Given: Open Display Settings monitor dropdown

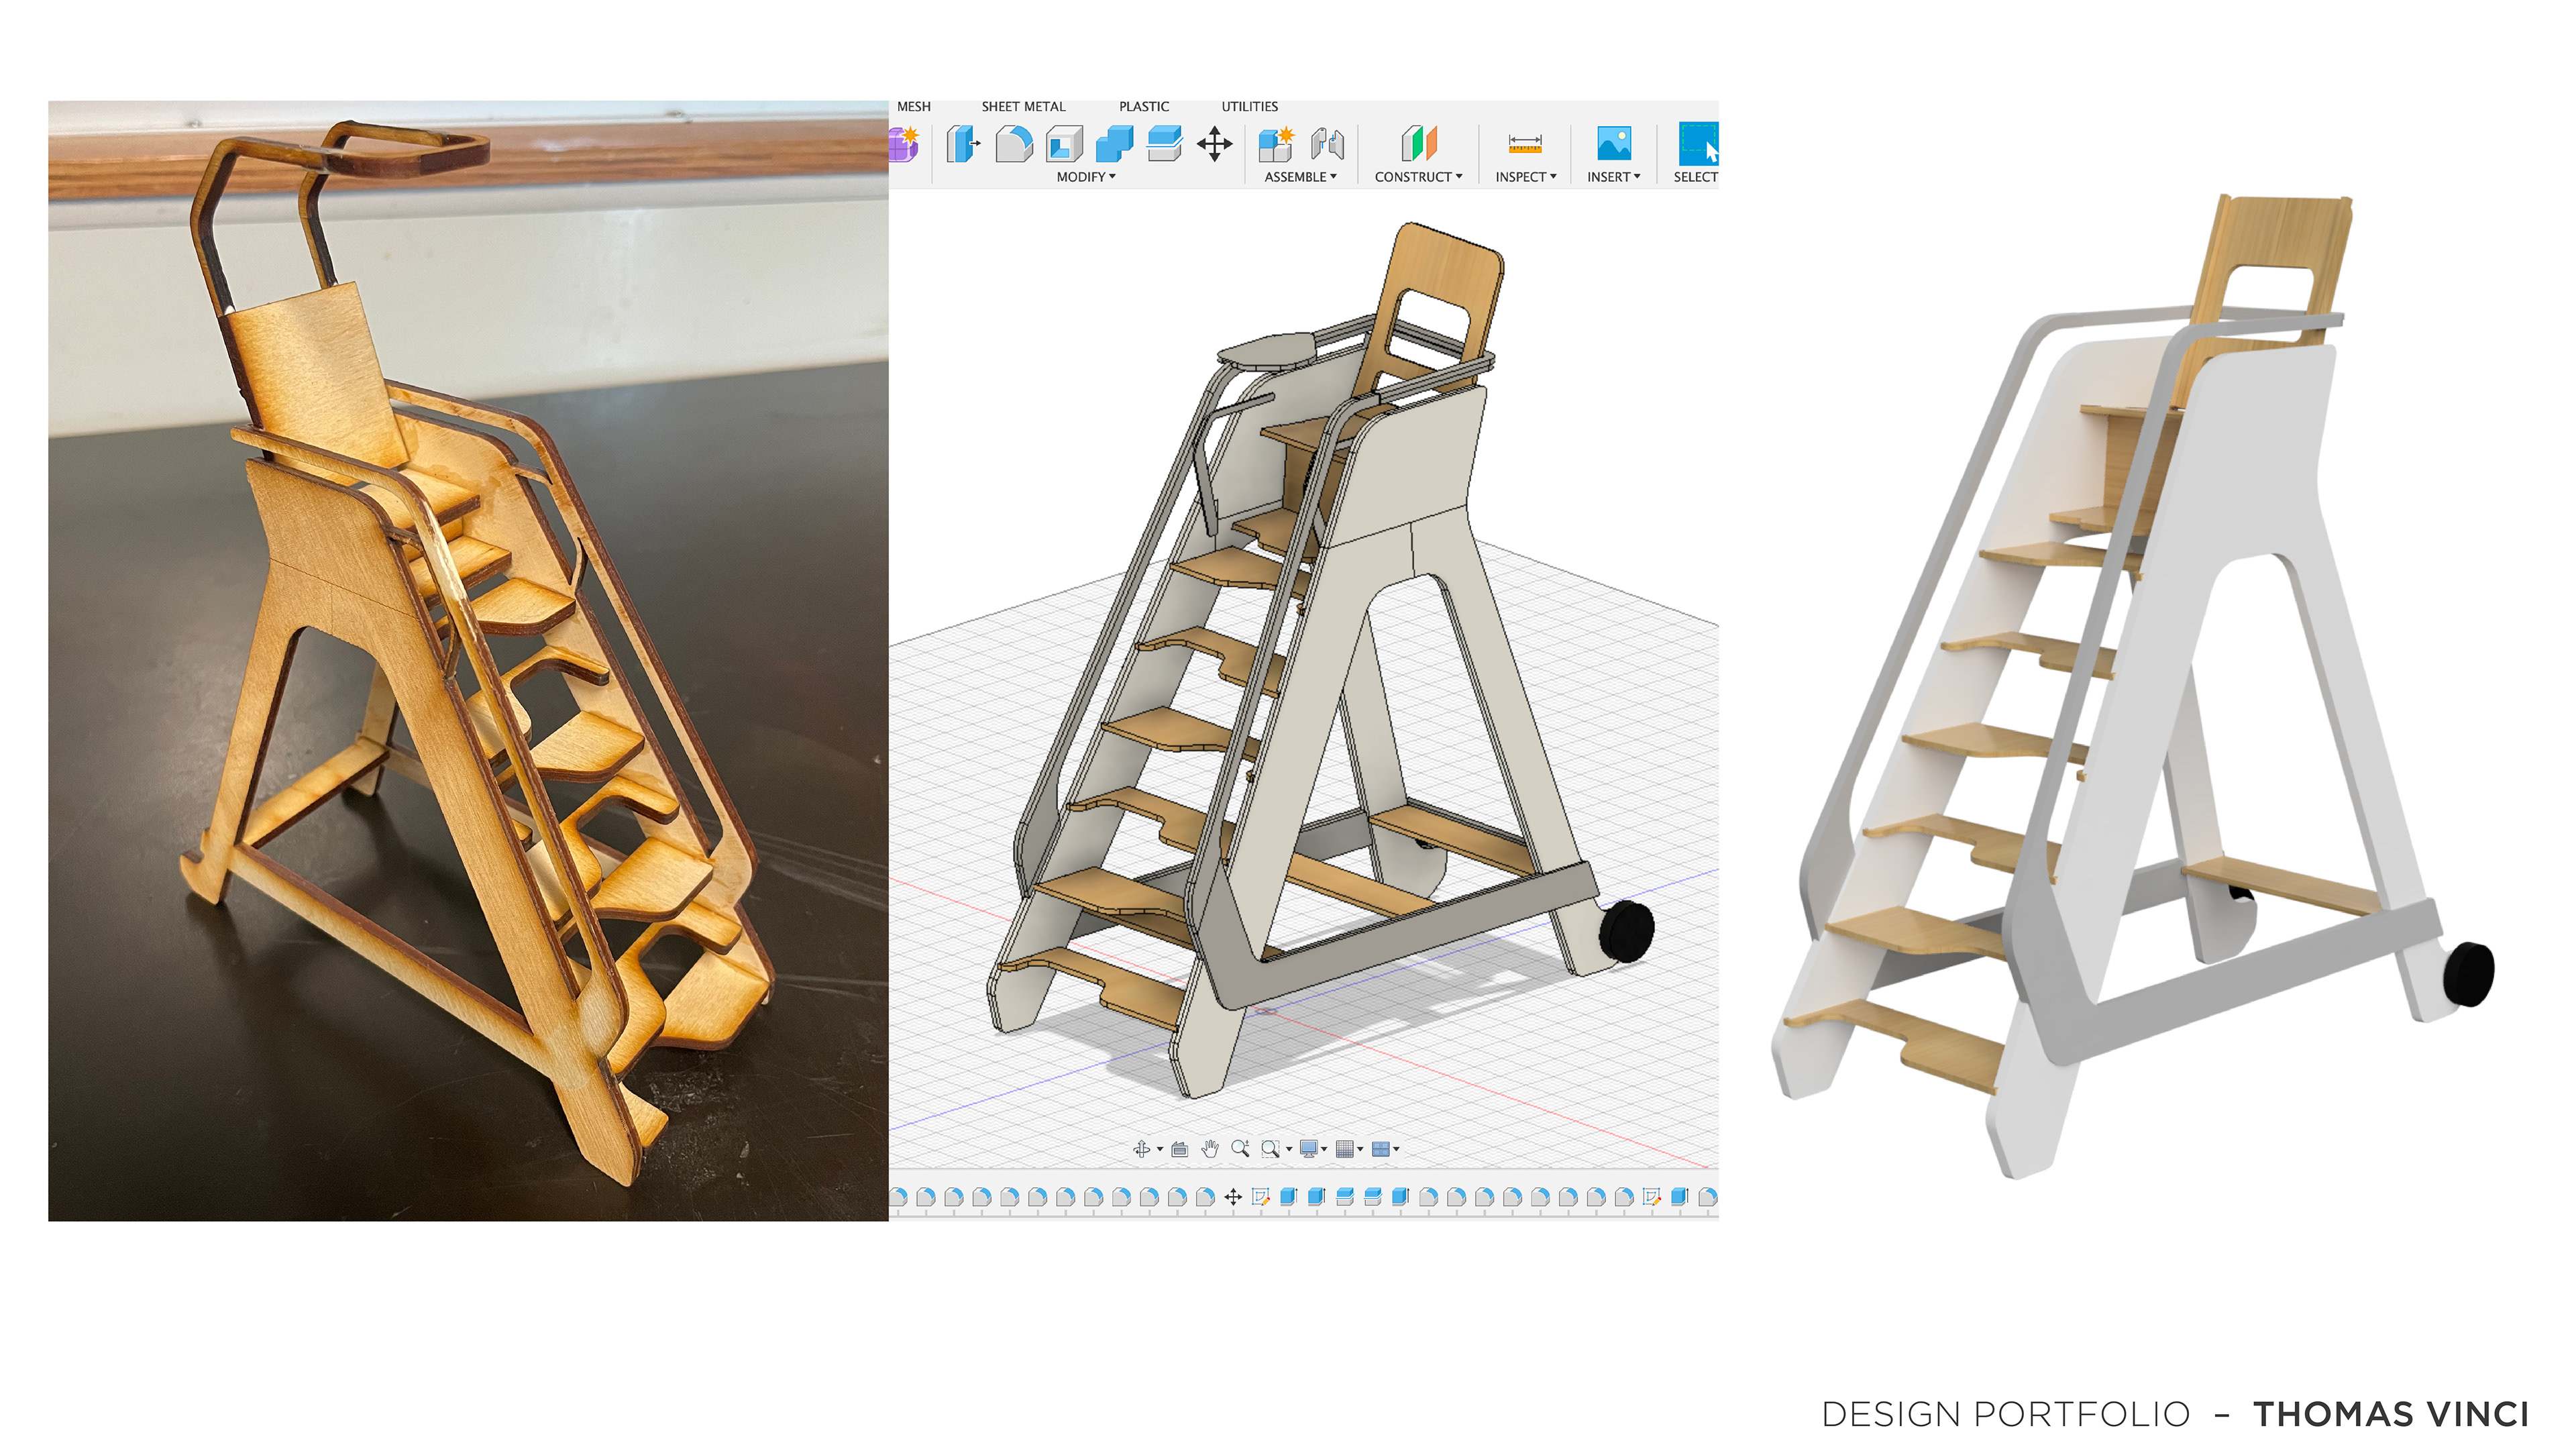Looking at the screenshot, I should tap(1311, 1149).
